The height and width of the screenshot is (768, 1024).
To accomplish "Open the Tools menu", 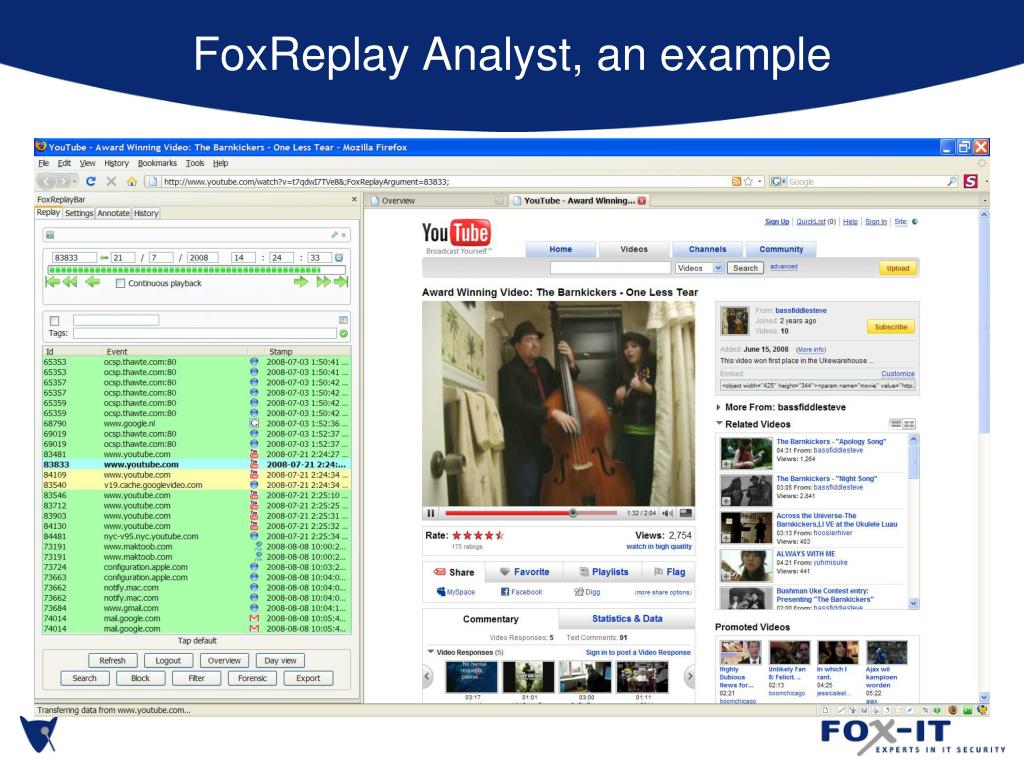I will [x=195, y=163].
